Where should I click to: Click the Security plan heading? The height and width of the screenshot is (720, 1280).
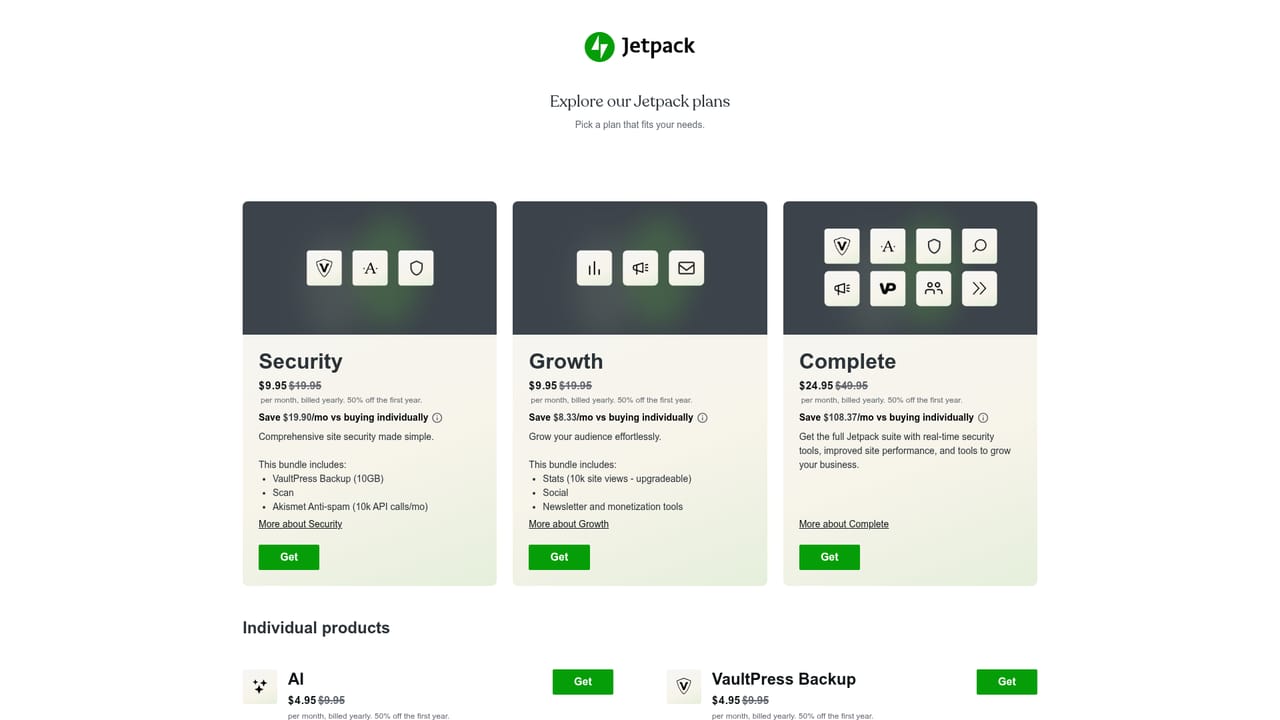[301, 361]
